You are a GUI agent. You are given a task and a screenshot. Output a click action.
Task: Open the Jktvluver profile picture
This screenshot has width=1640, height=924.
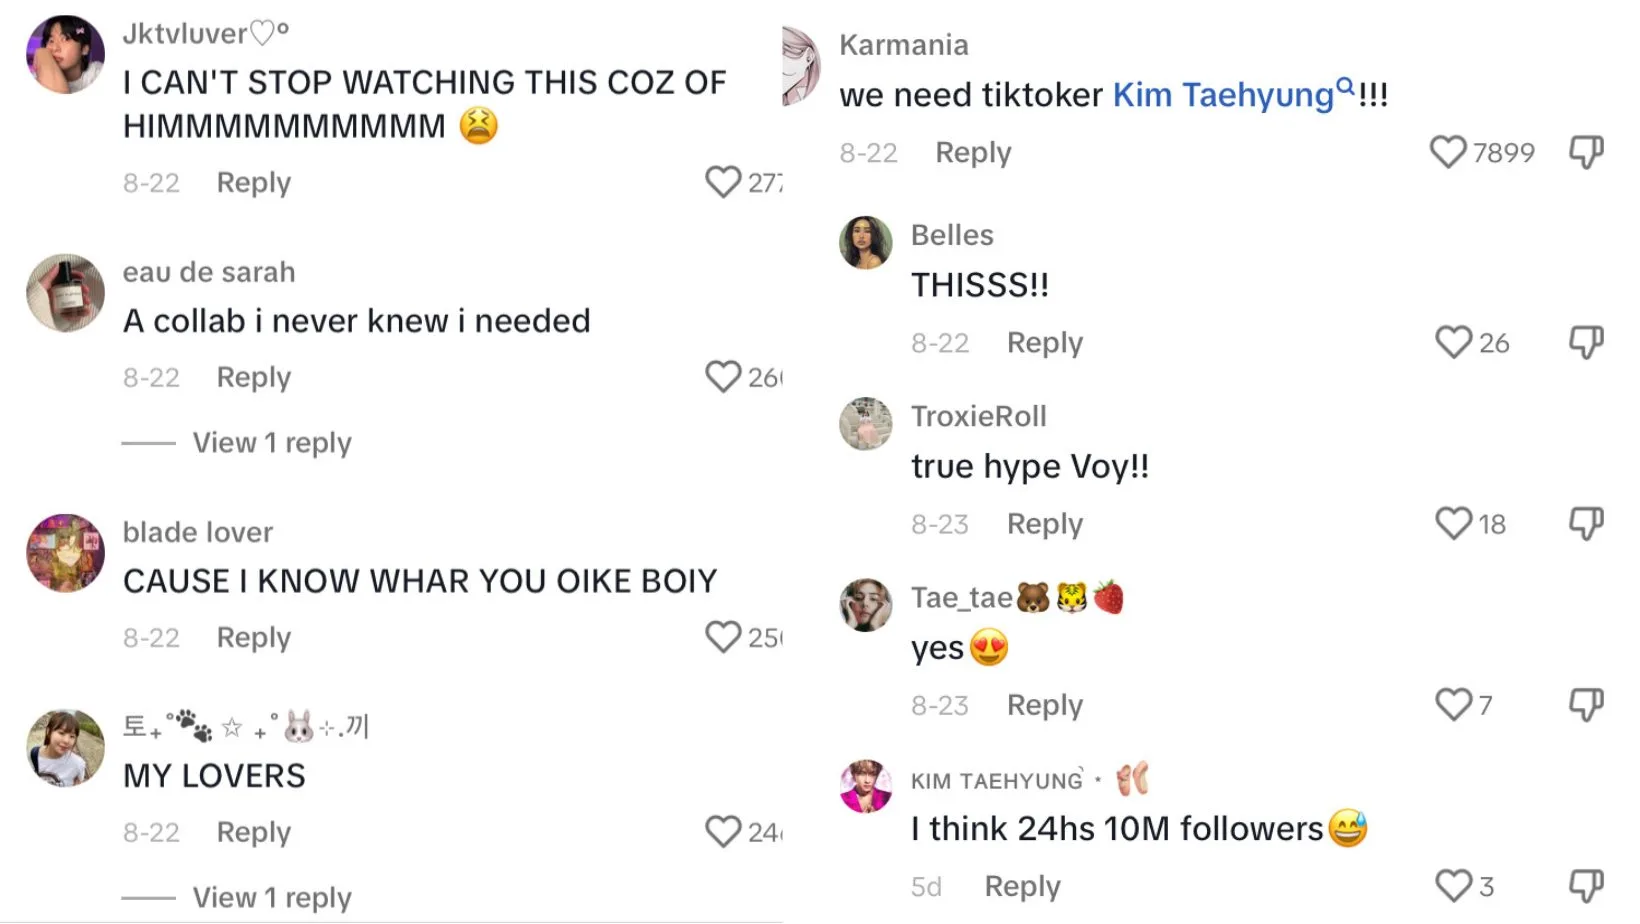coord(65,55)
